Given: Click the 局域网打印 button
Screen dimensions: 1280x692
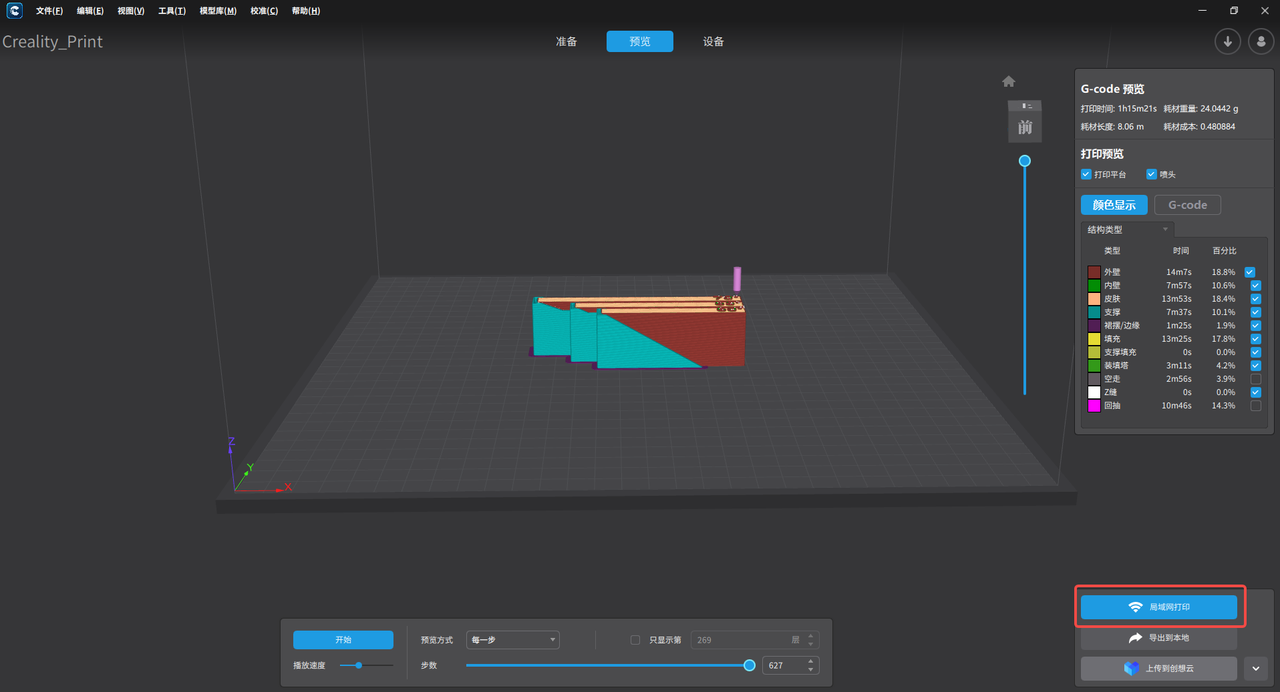Looking at the screenshot, I should point(1159,607).
